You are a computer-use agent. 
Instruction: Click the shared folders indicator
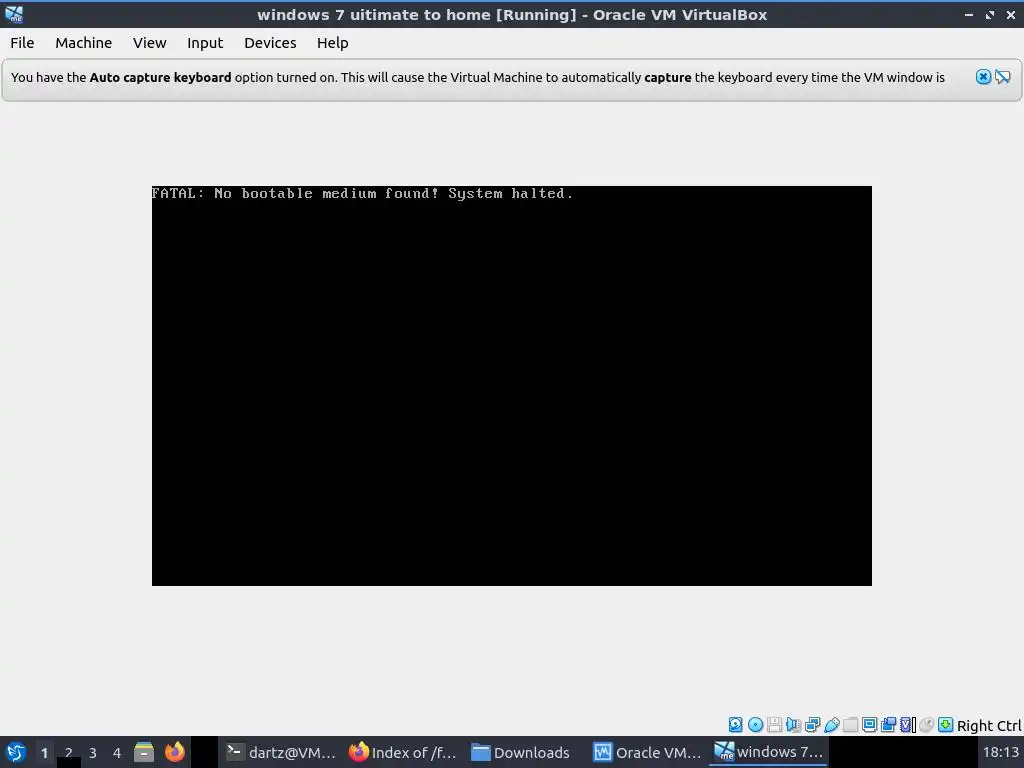pyautogui.click(x=850, y=724)
